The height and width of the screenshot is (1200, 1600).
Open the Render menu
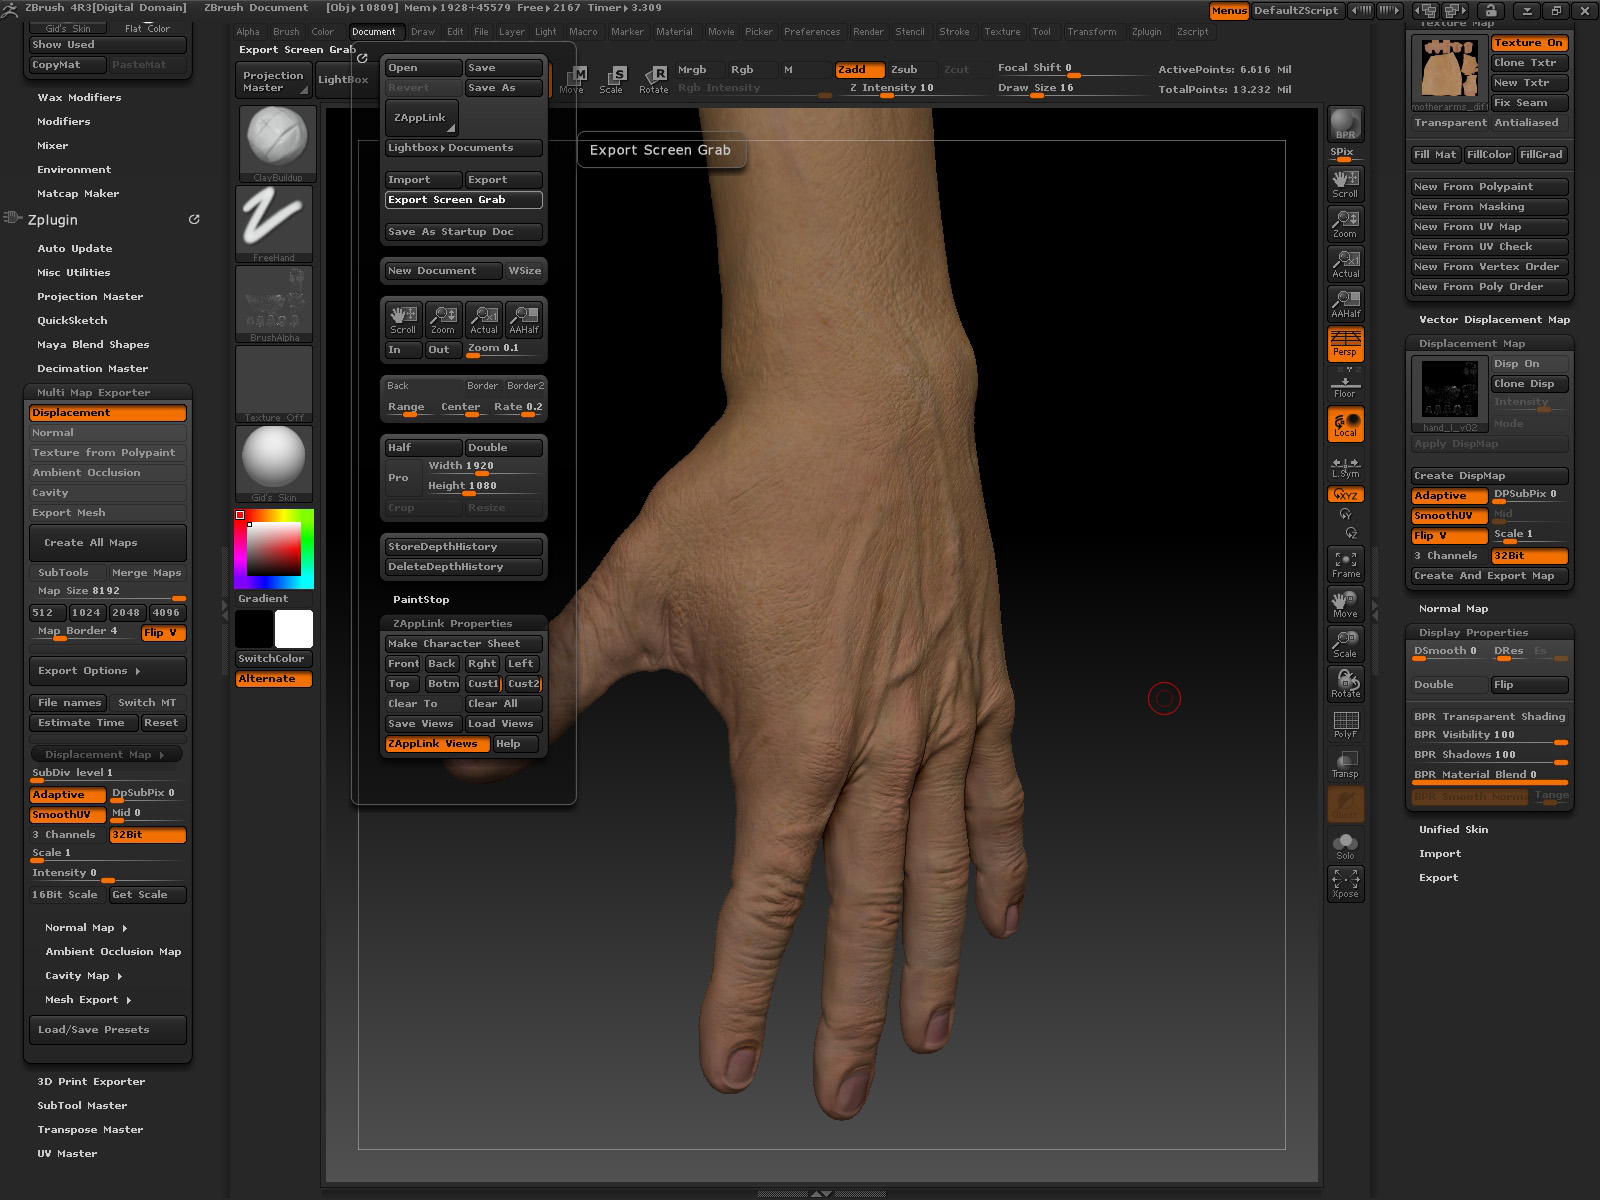coord(868,32)
